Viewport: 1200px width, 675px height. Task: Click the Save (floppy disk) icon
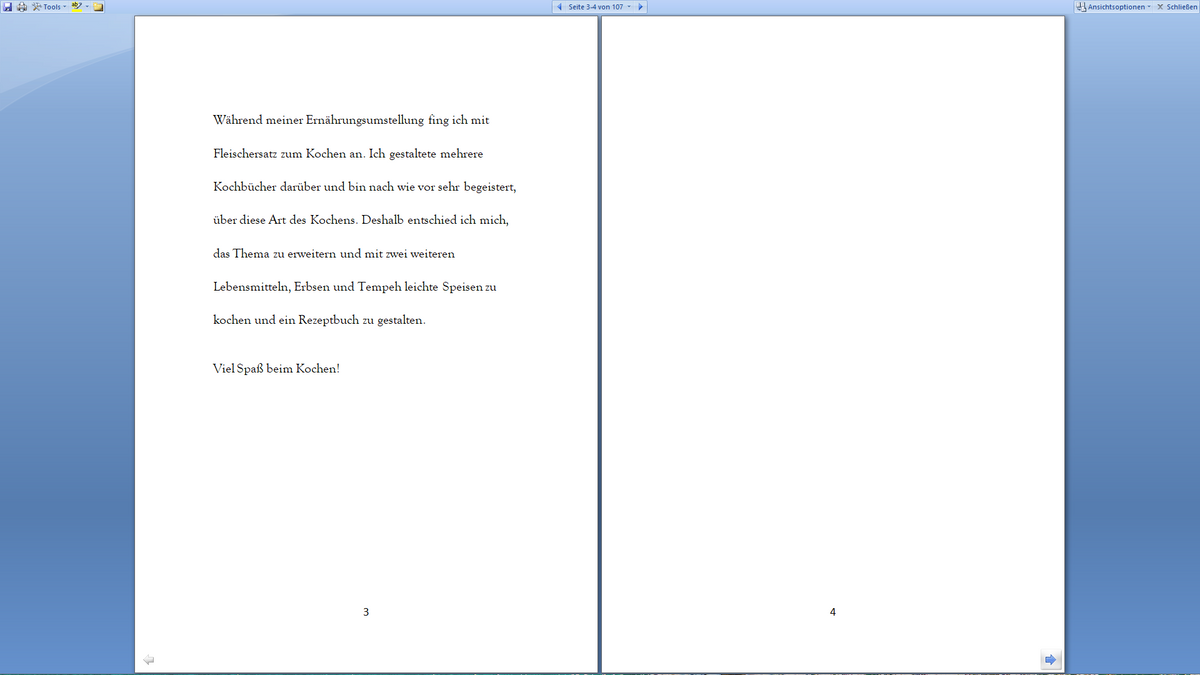coord(7,6)
